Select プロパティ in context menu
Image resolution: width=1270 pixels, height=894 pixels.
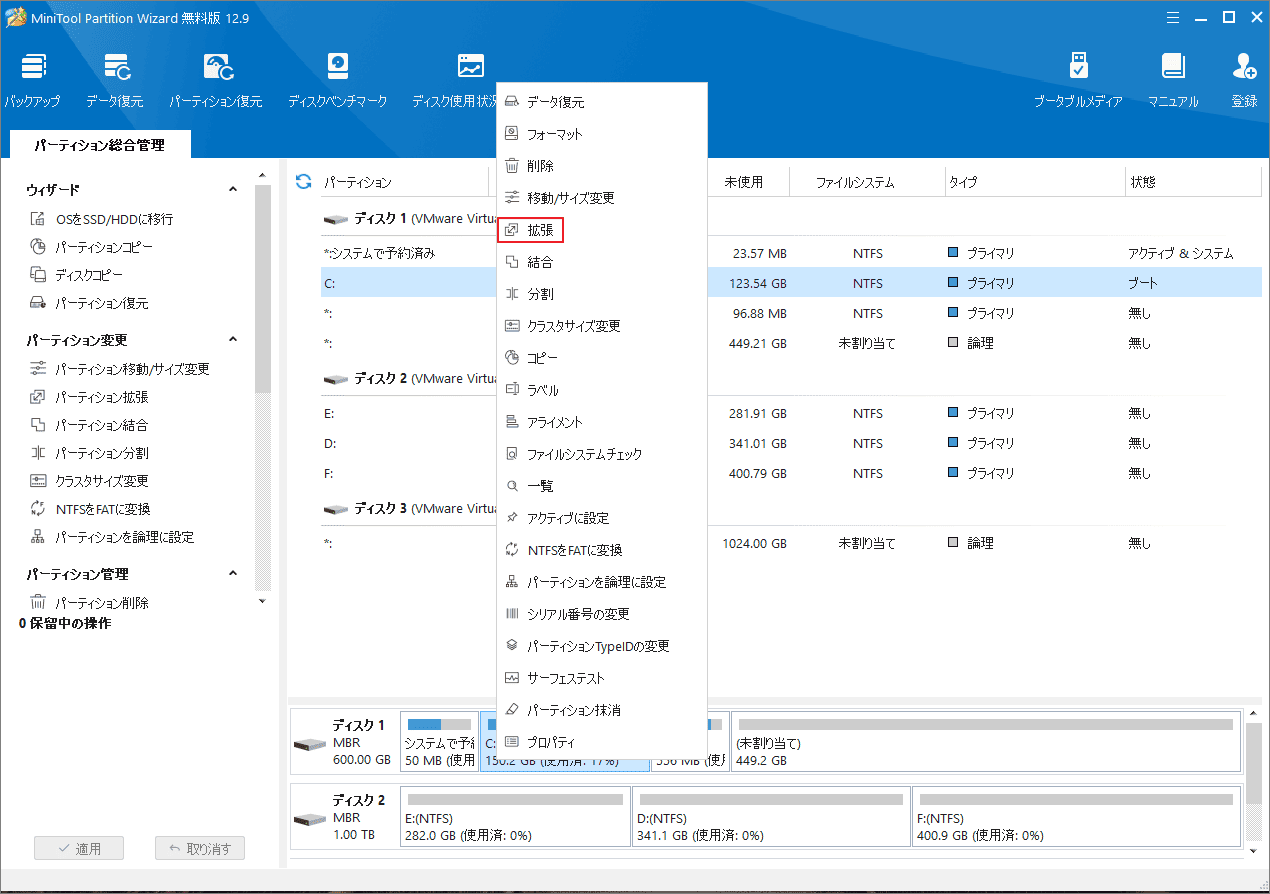[602, 742]
